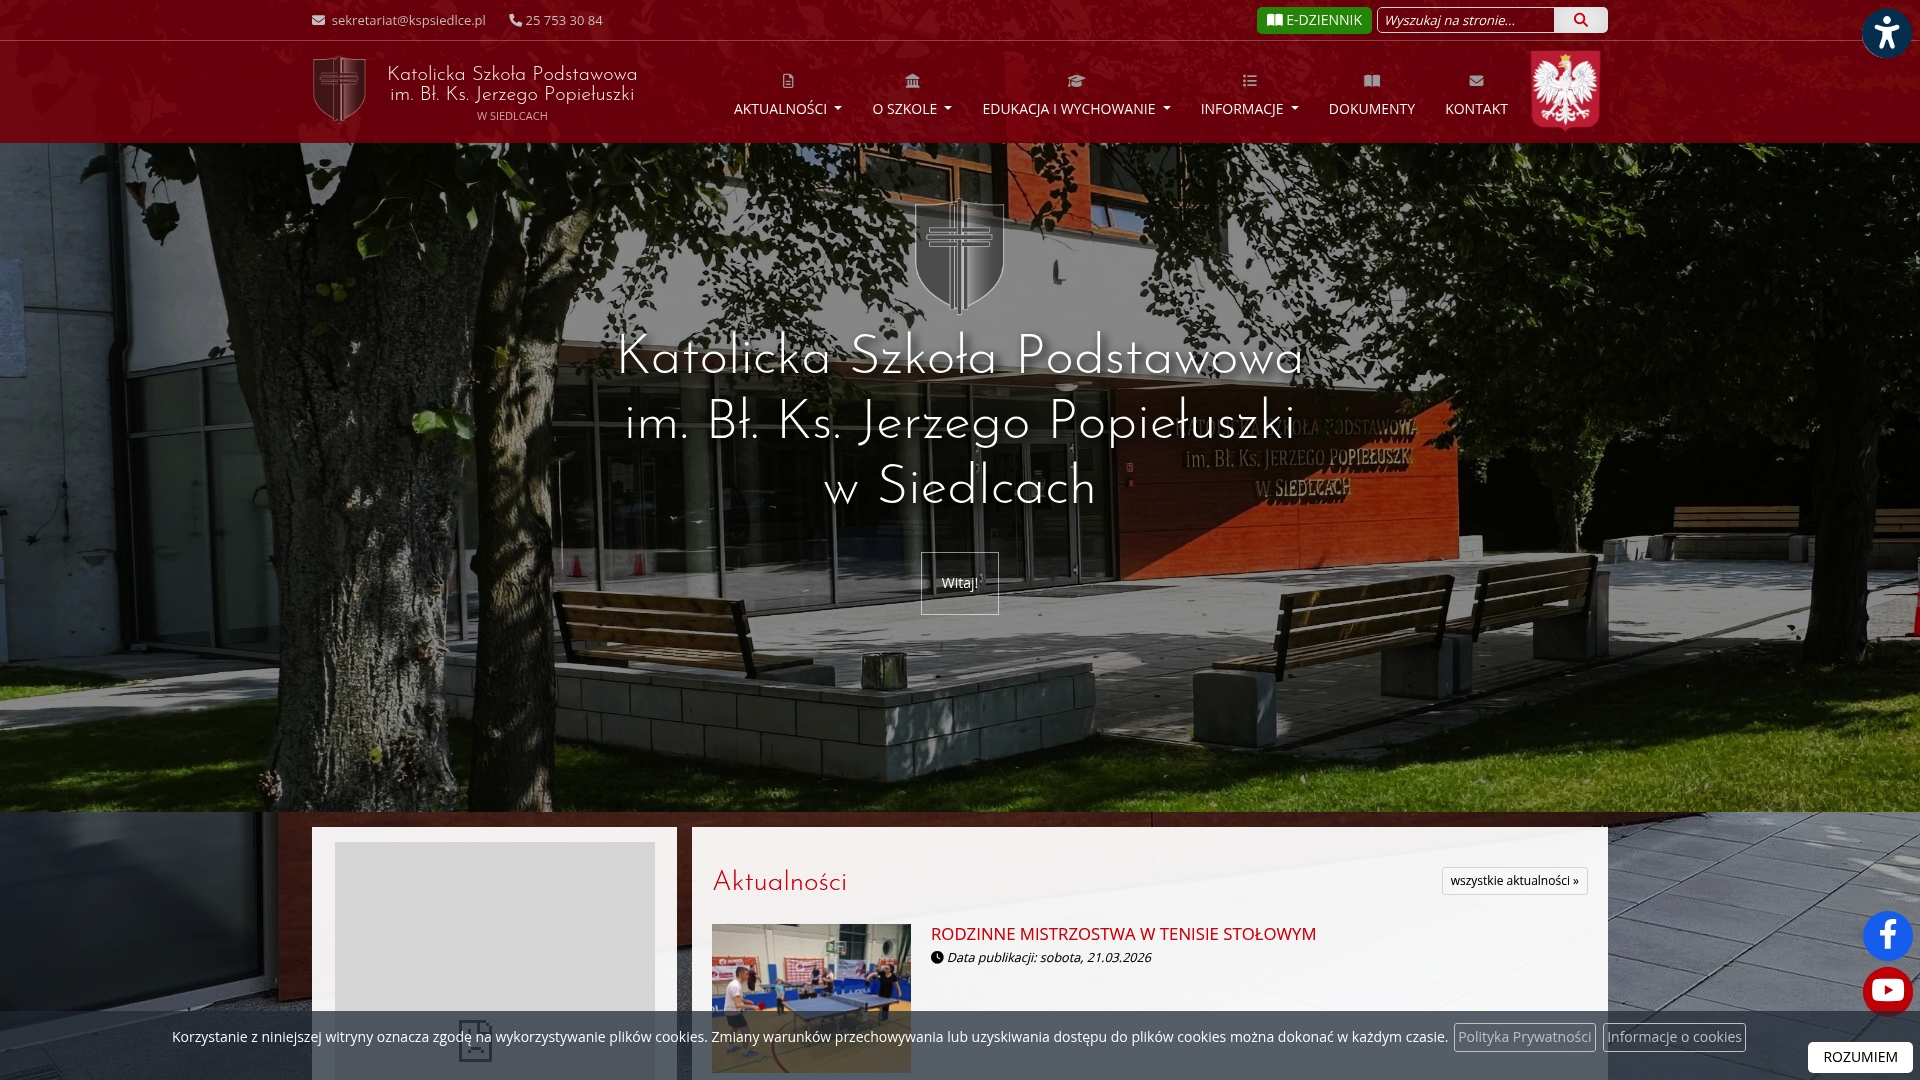Open the INFORMACJE dropdown menu
Screen dimensions: 1920x1080
(1248, 109)
